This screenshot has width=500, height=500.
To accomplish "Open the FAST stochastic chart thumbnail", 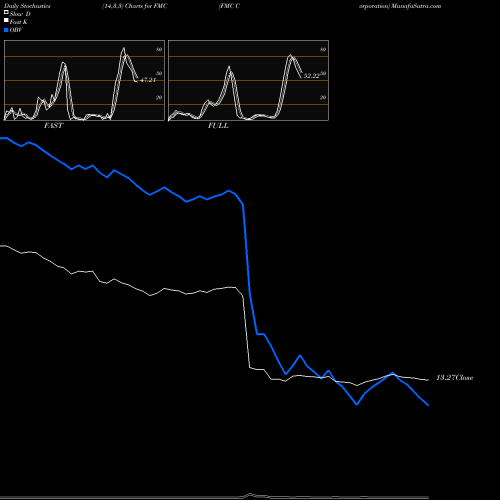I will tap(84, 80).
